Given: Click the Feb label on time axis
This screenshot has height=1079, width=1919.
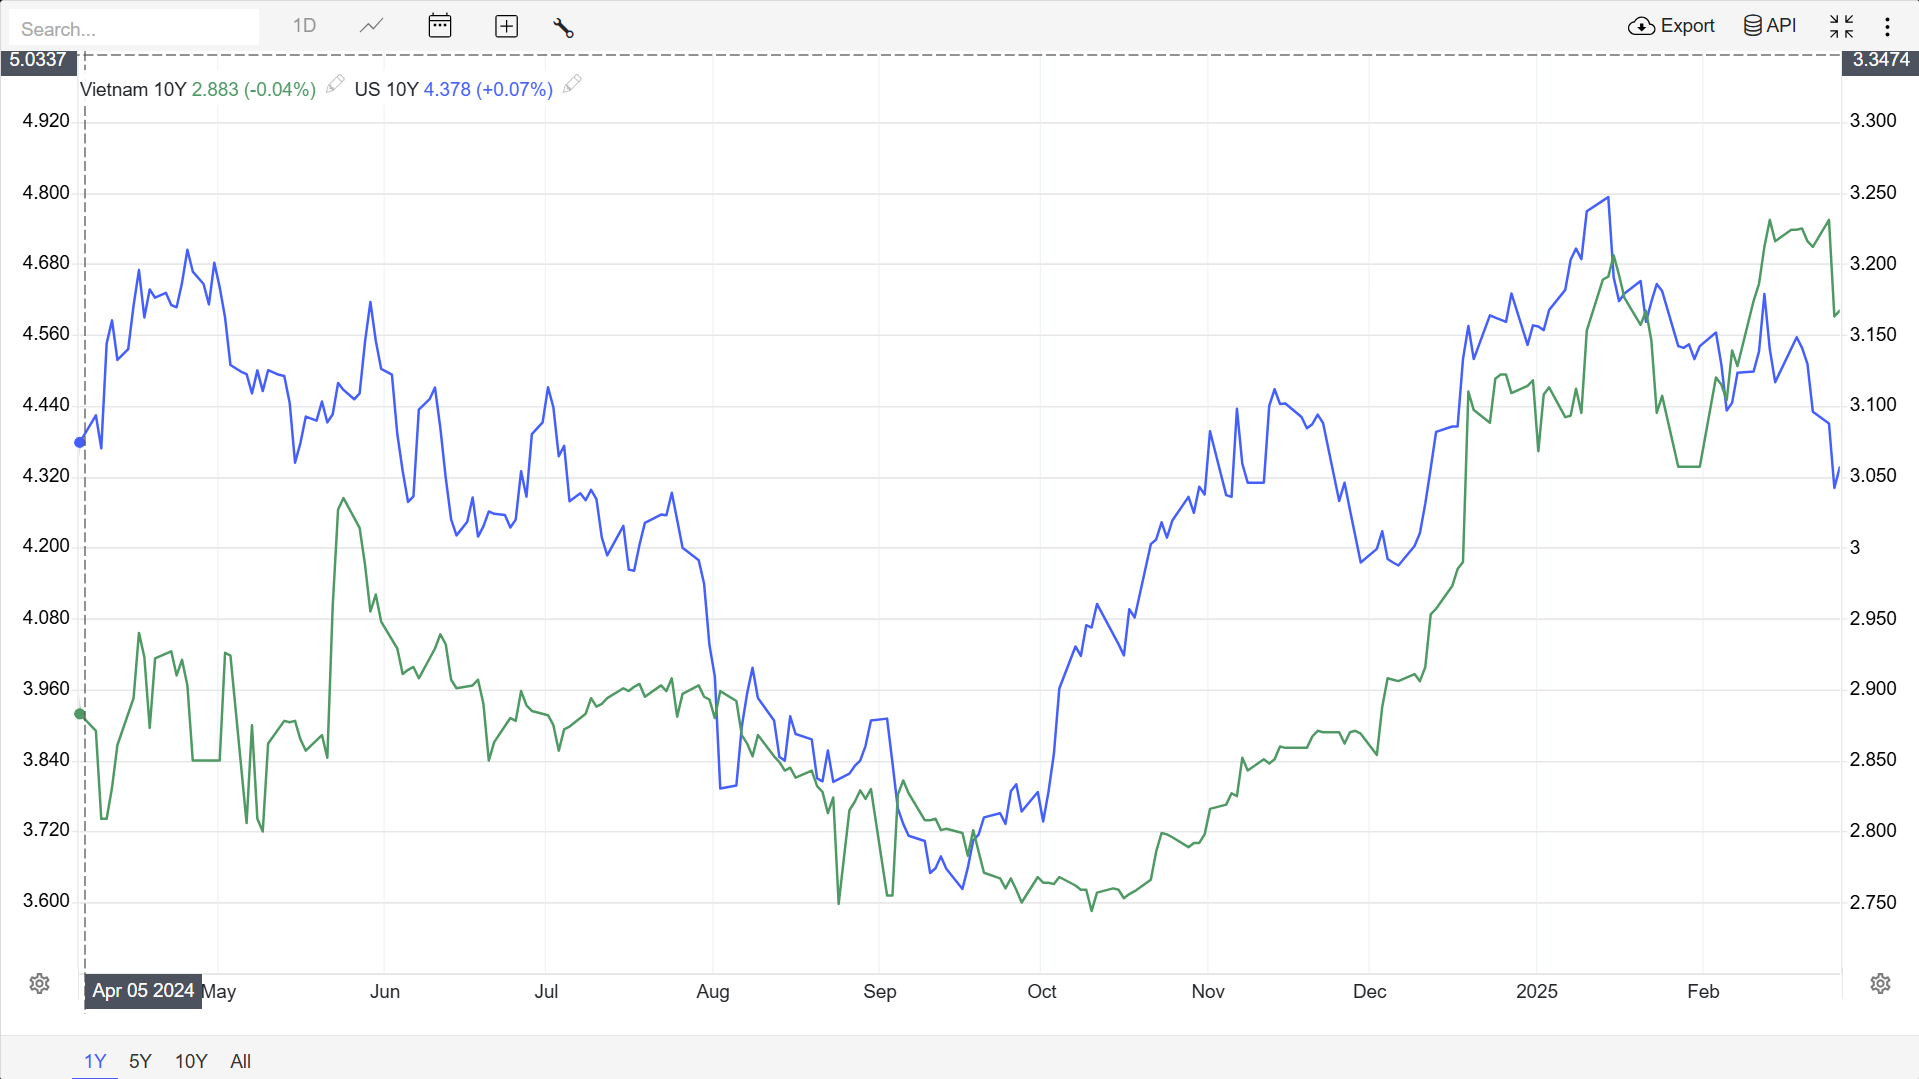Looking at the screenshot, I should pos(1703,991).
